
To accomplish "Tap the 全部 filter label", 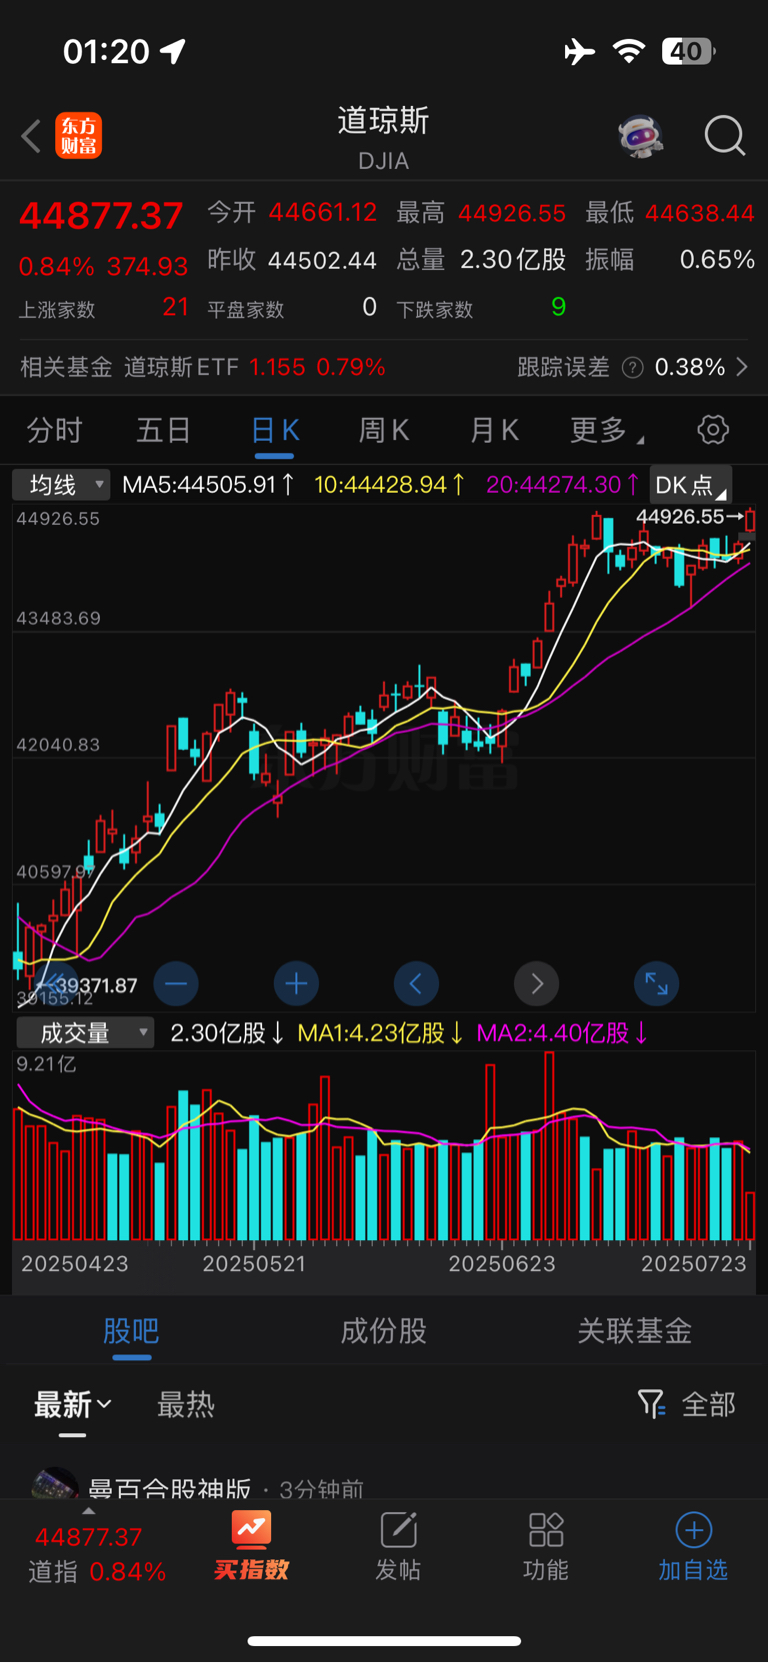I will [x=708, y=1405].
